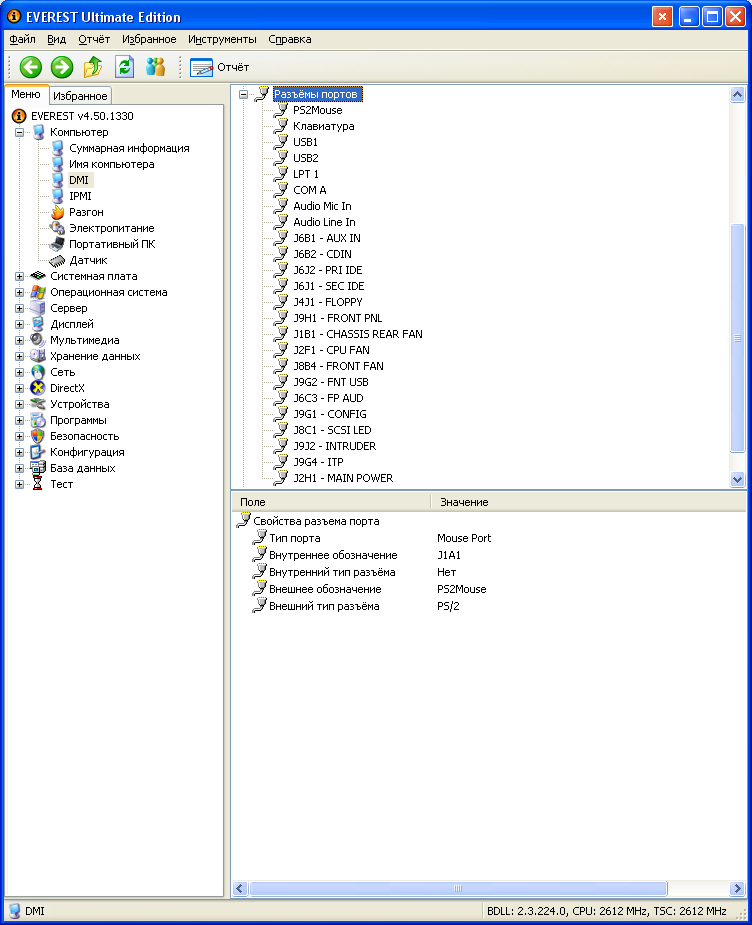Viewport: 752px width, 925px height.
Task: Select J9J2 - INTRUDER entry
Action: 334,446
